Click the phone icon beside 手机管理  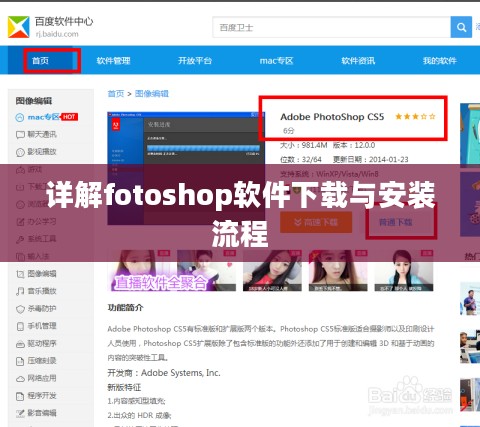[x=20, y=326]
